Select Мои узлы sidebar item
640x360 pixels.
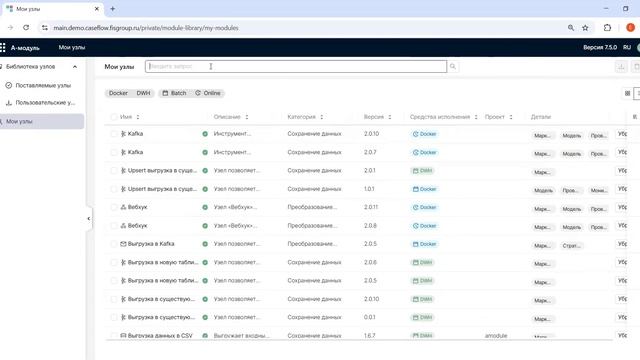42,121
